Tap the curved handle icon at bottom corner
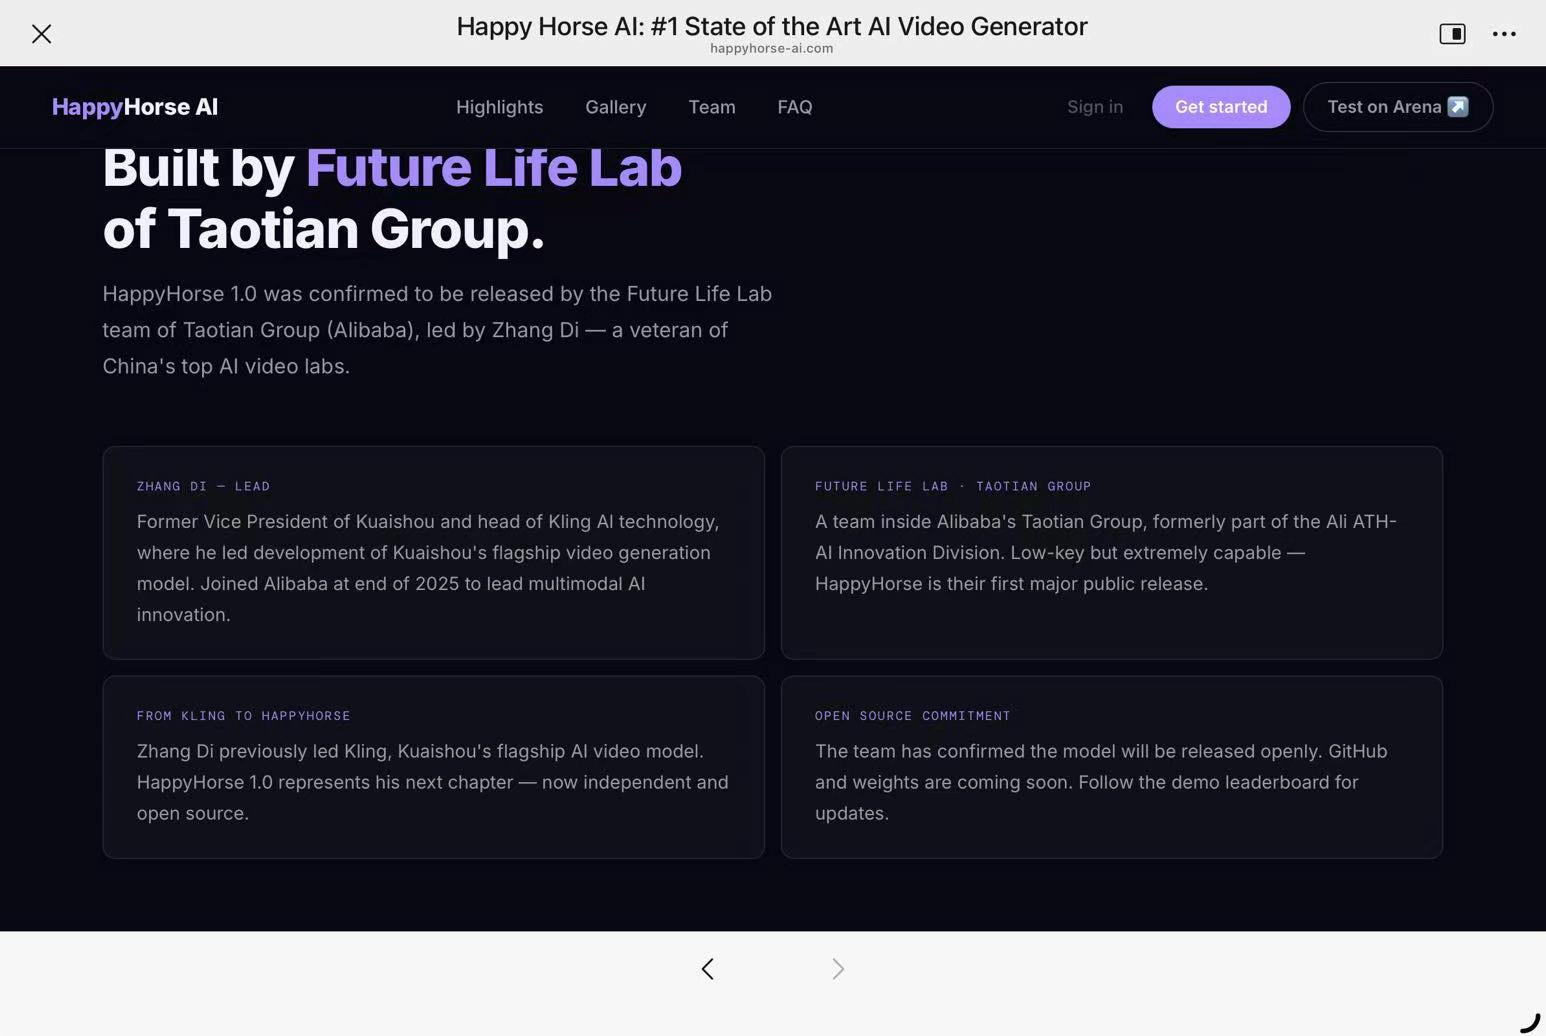Screen dimensions: 1546x1036 click(x=1530, y=1022)
